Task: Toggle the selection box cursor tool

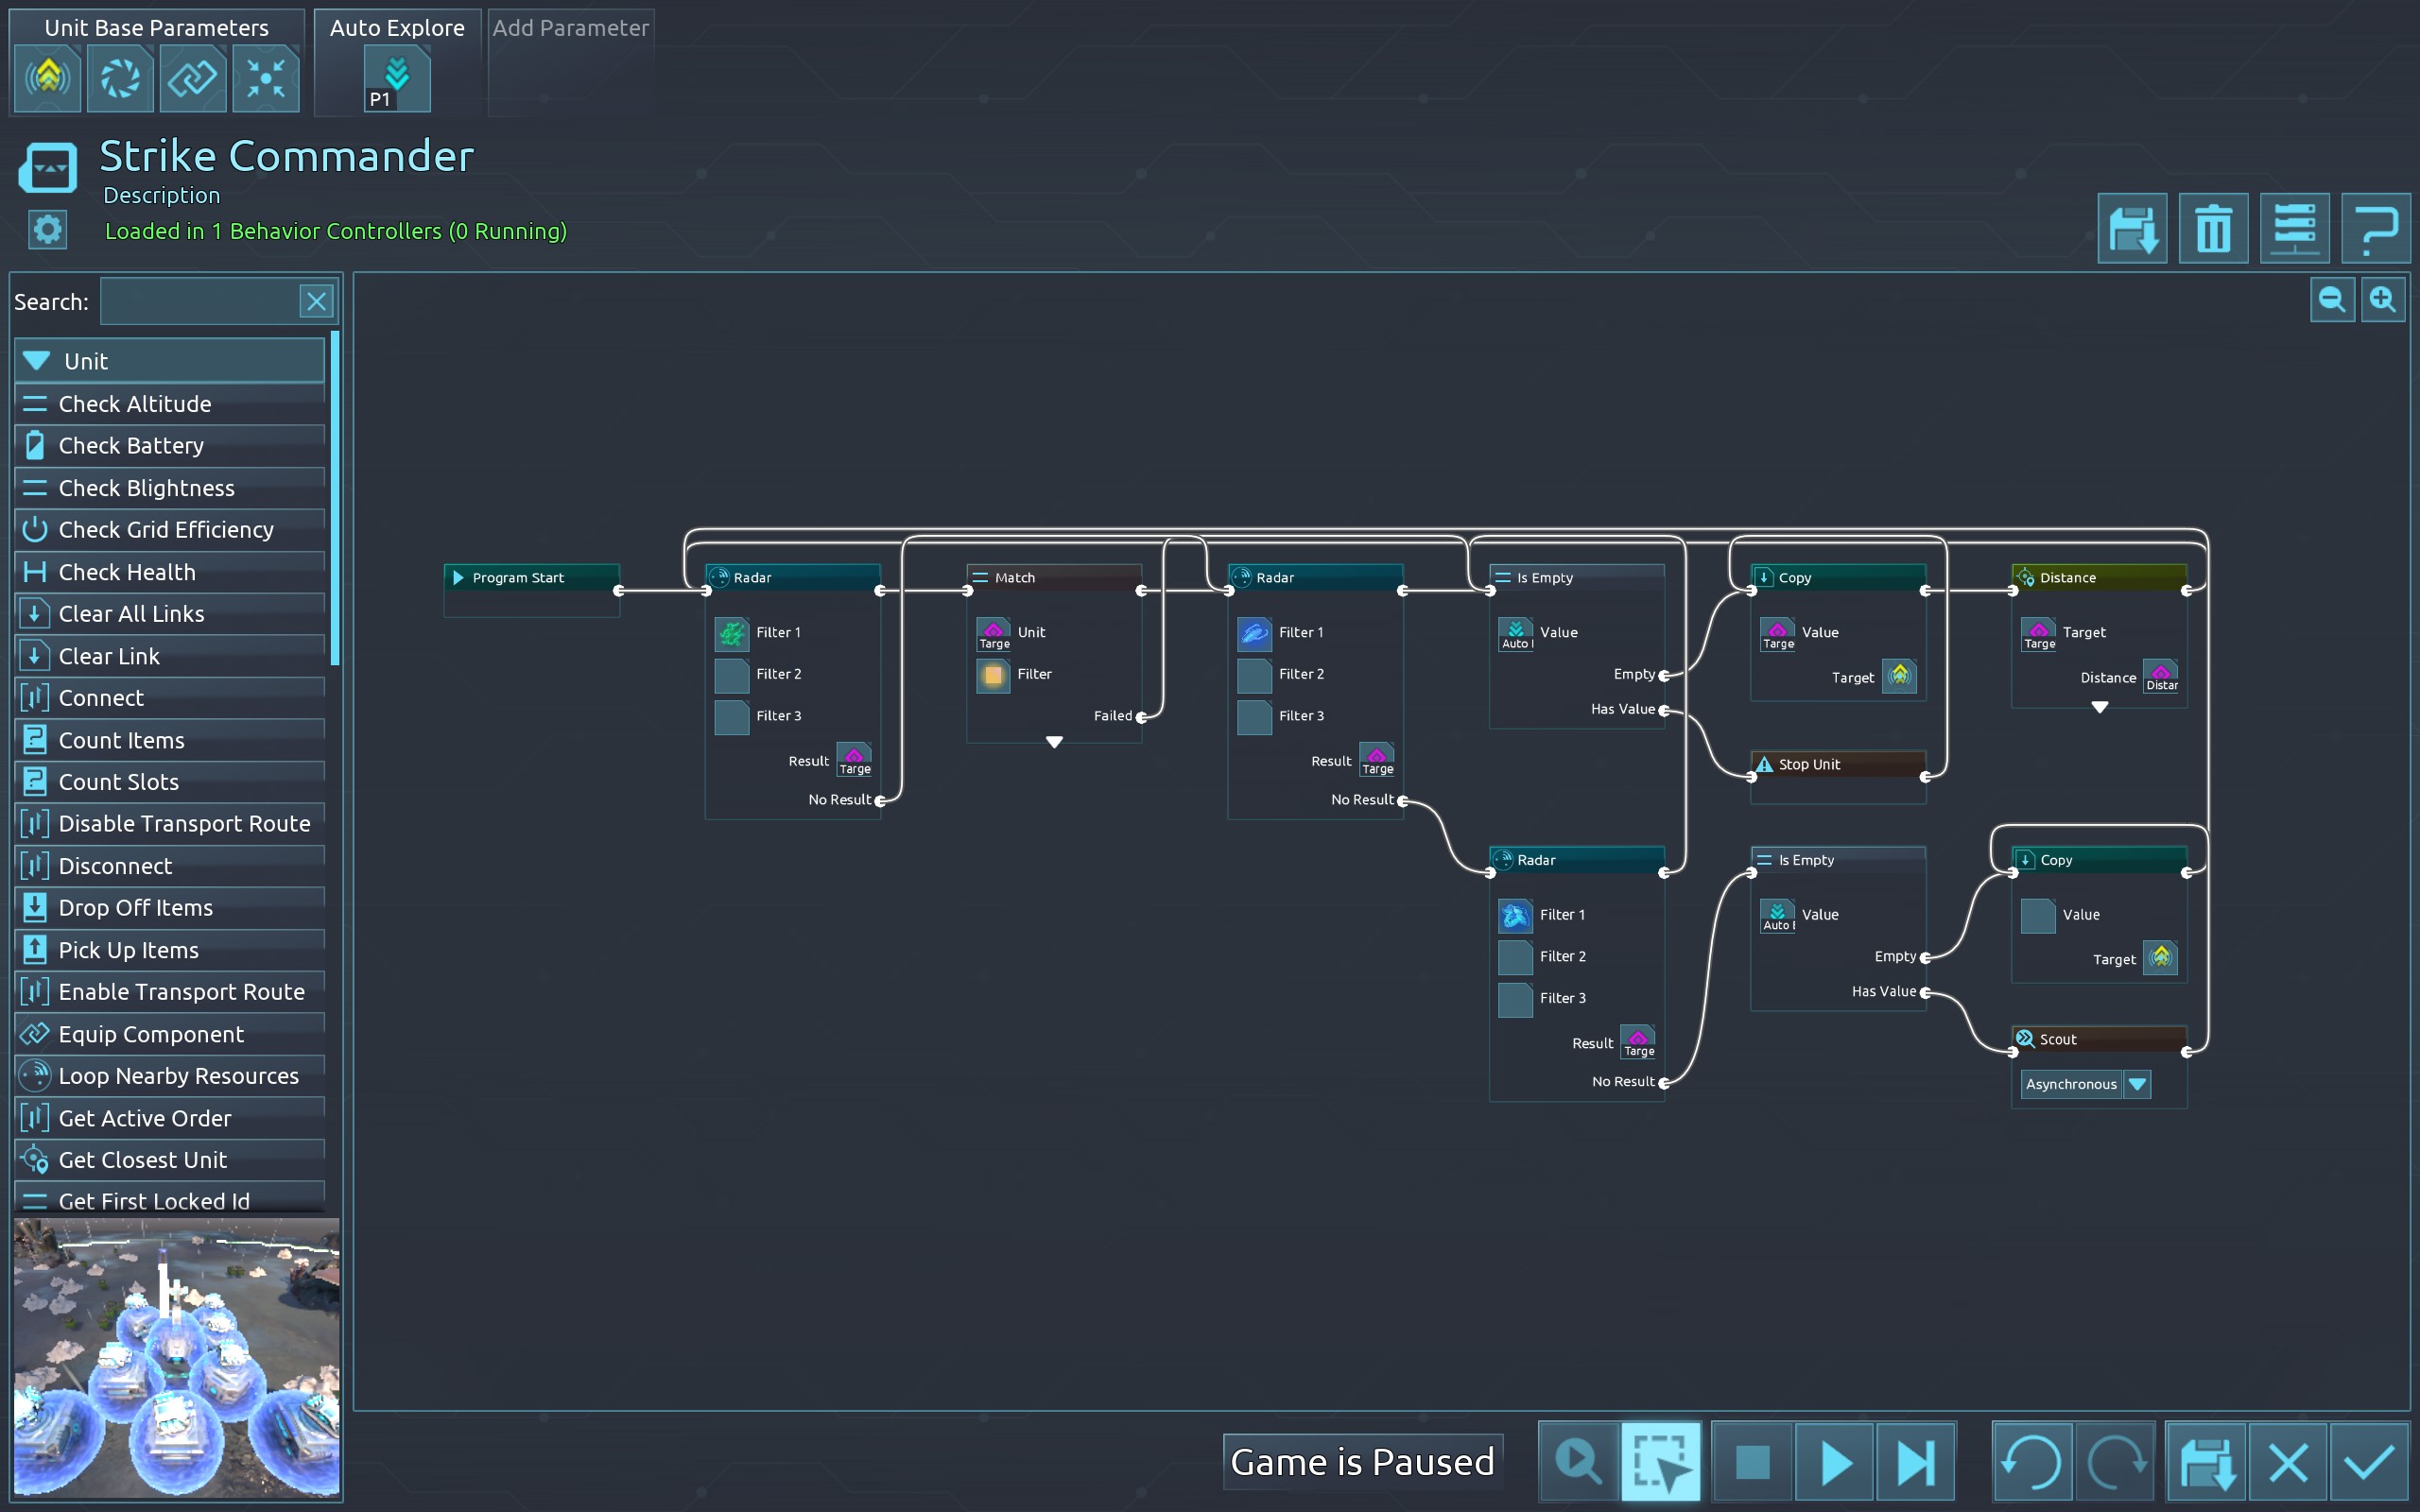Action: [x=1660, y=1462]
